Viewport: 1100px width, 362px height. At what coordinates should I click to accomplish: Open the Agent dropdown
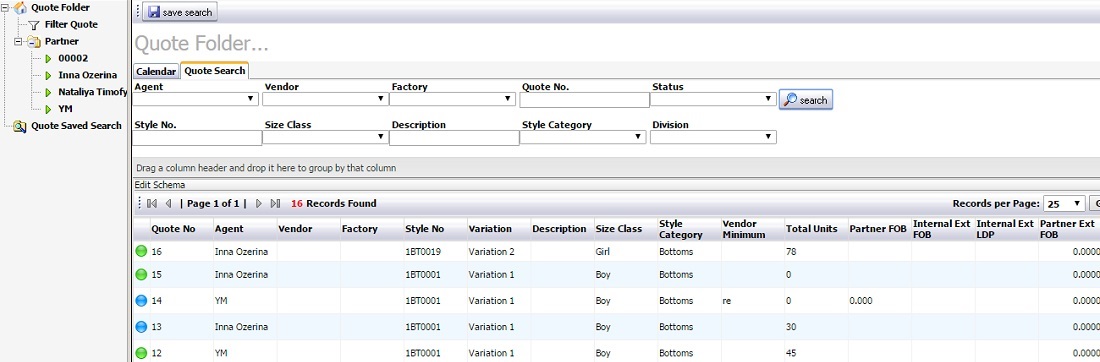click(x=196, y=99)
